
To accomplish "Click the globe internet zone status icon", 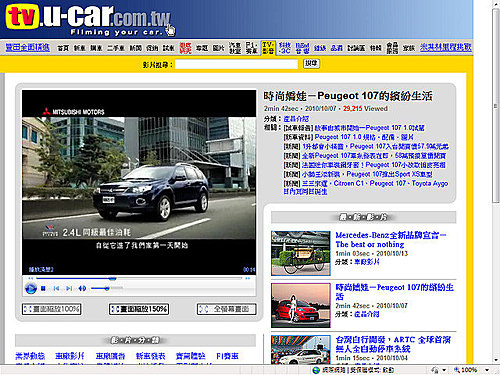I will [x=316, y=370].
